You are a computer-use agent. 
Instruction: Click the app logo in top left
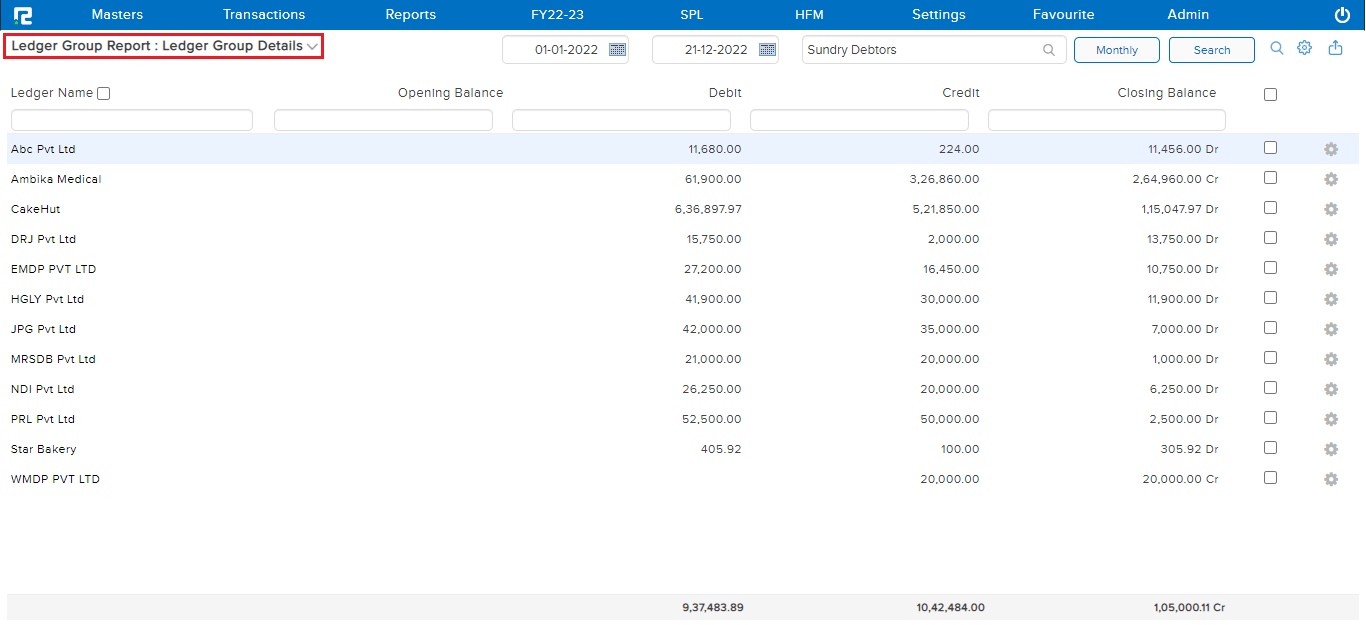21,15
